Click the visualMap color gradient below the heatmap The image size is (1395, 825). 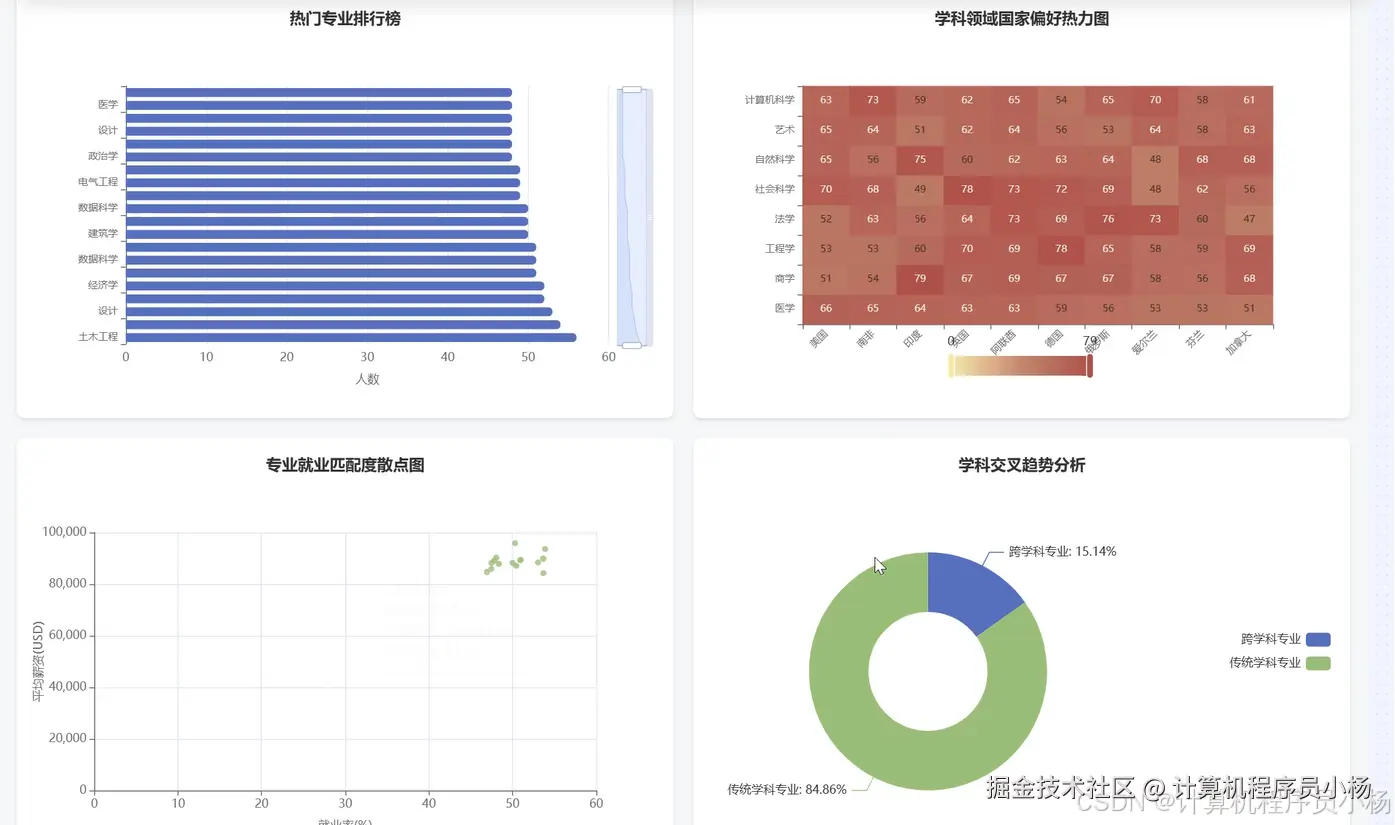point(1018,366)
